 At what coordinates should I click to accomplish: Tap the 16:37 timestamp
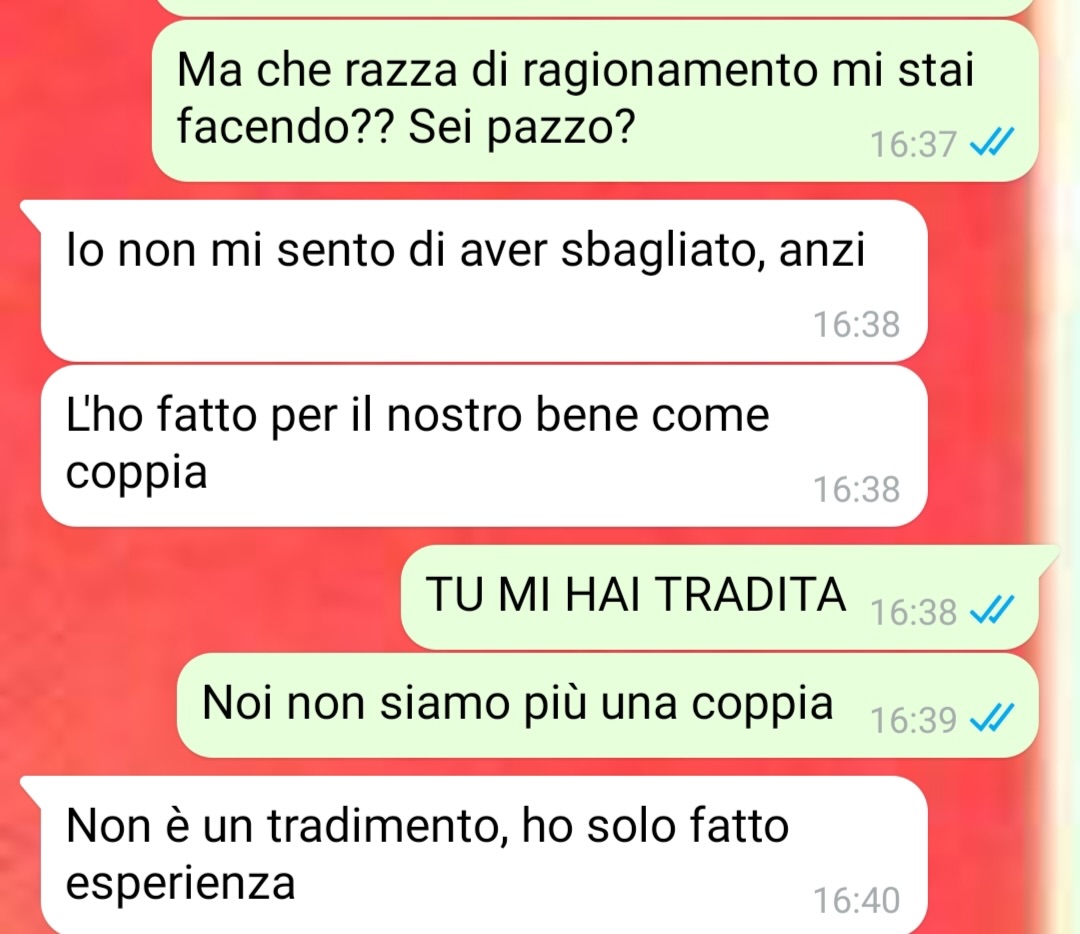[913, 145]
